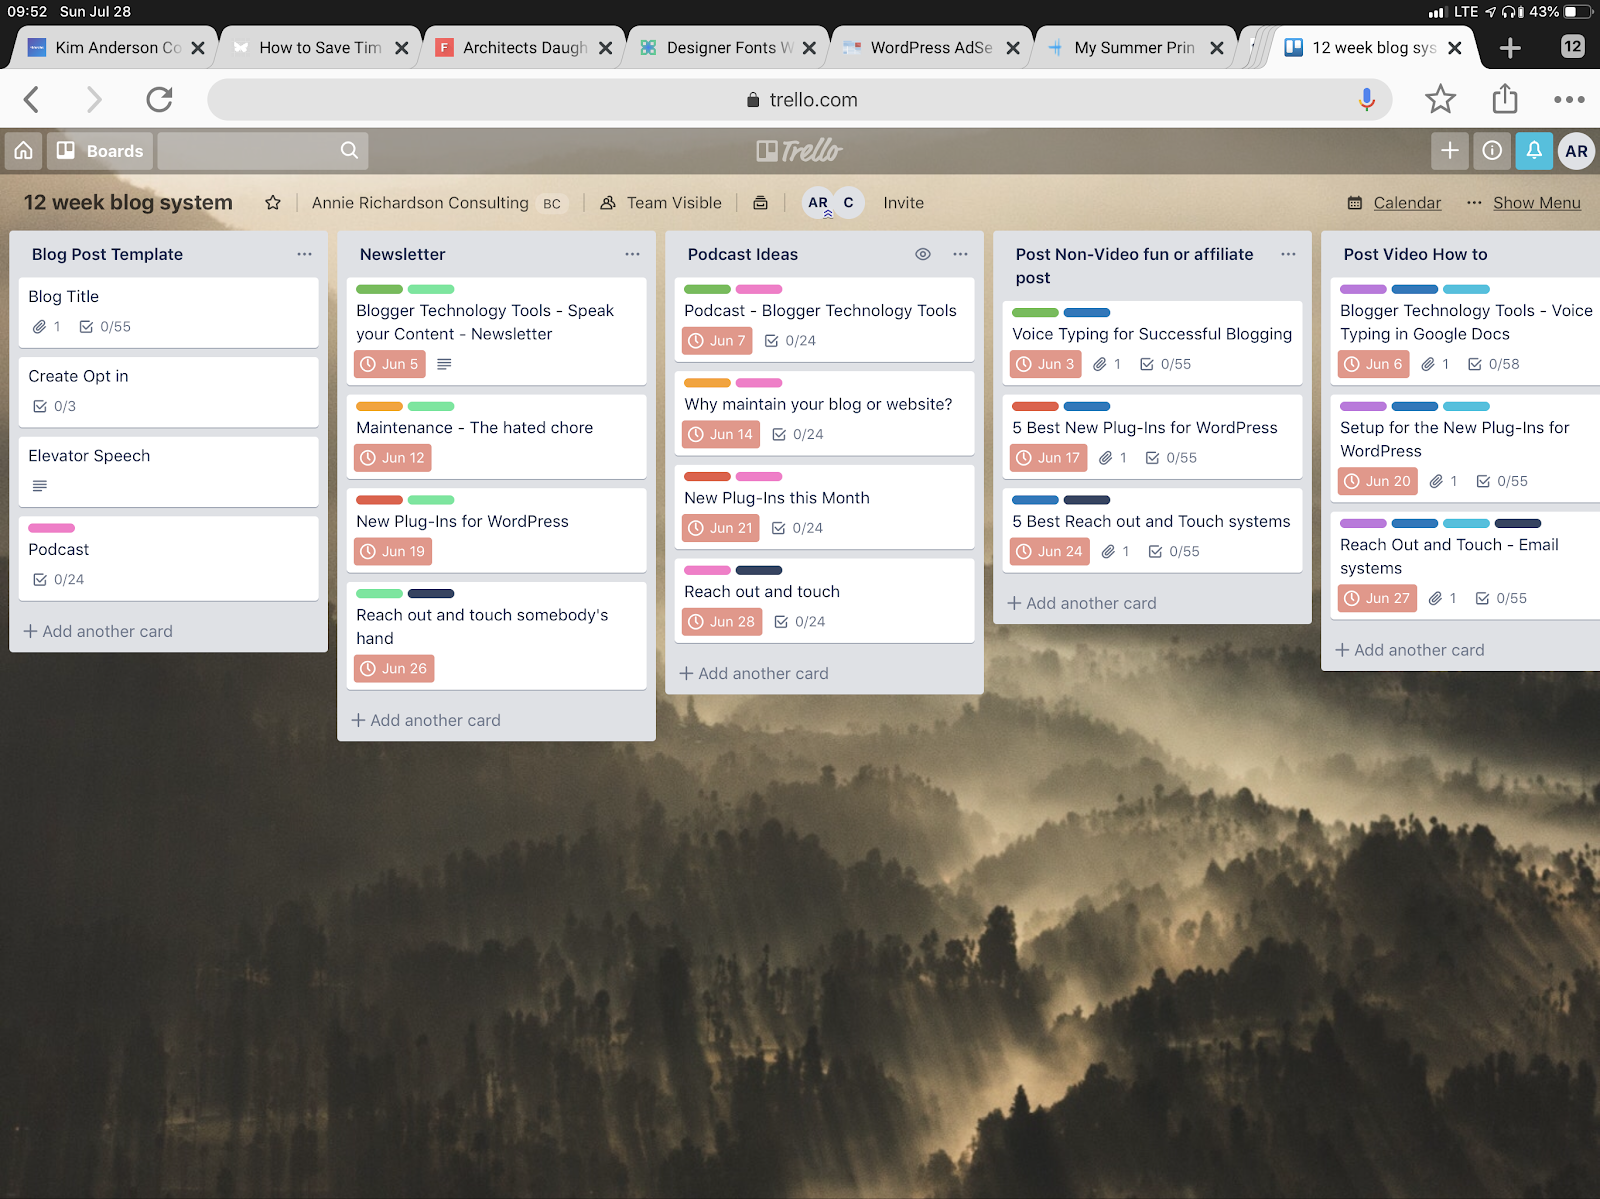Image resolution: width=1600 pixels, height=1199 pixels.
Task: Click attachment icon on Blog Title card
Action: click(x=39, y=327)
